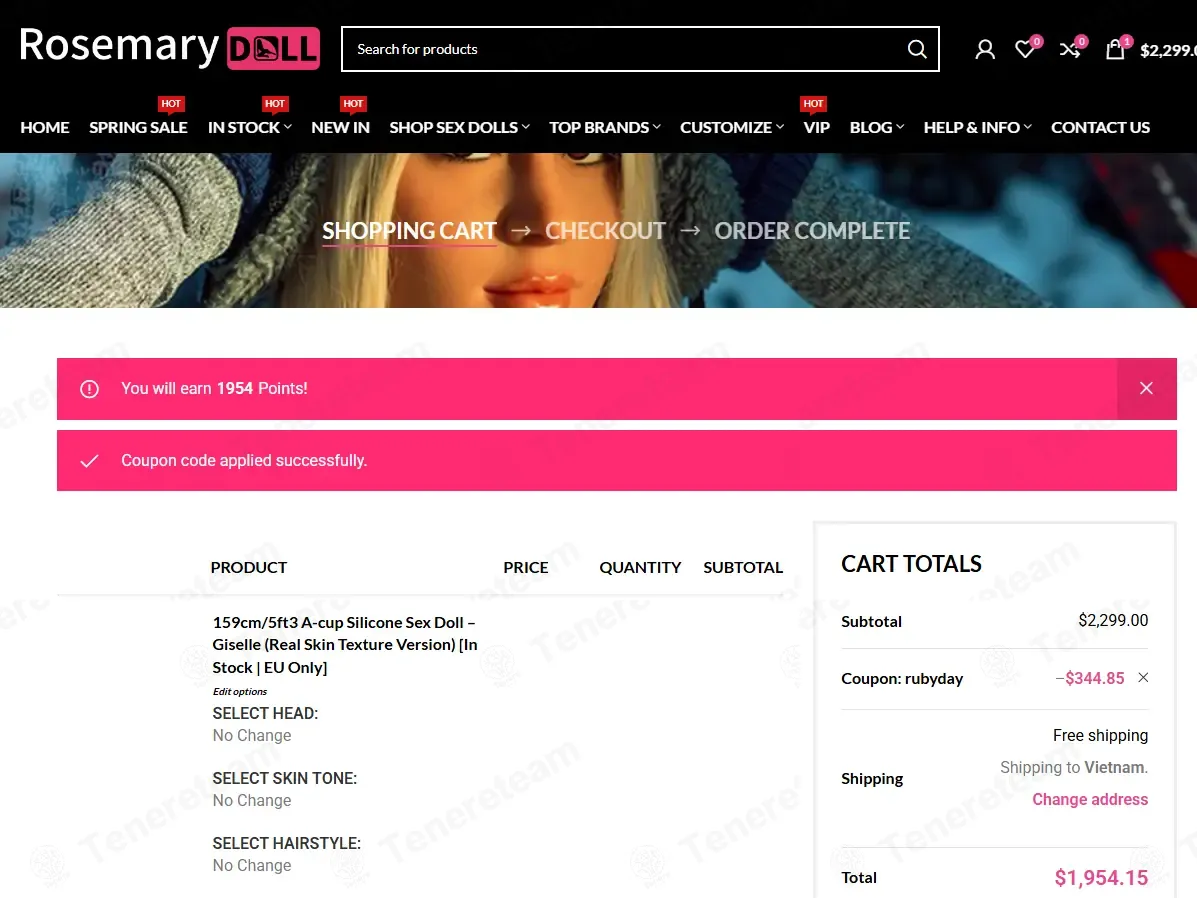Open the Rosemary Doll logo homepage

[169, 47]
